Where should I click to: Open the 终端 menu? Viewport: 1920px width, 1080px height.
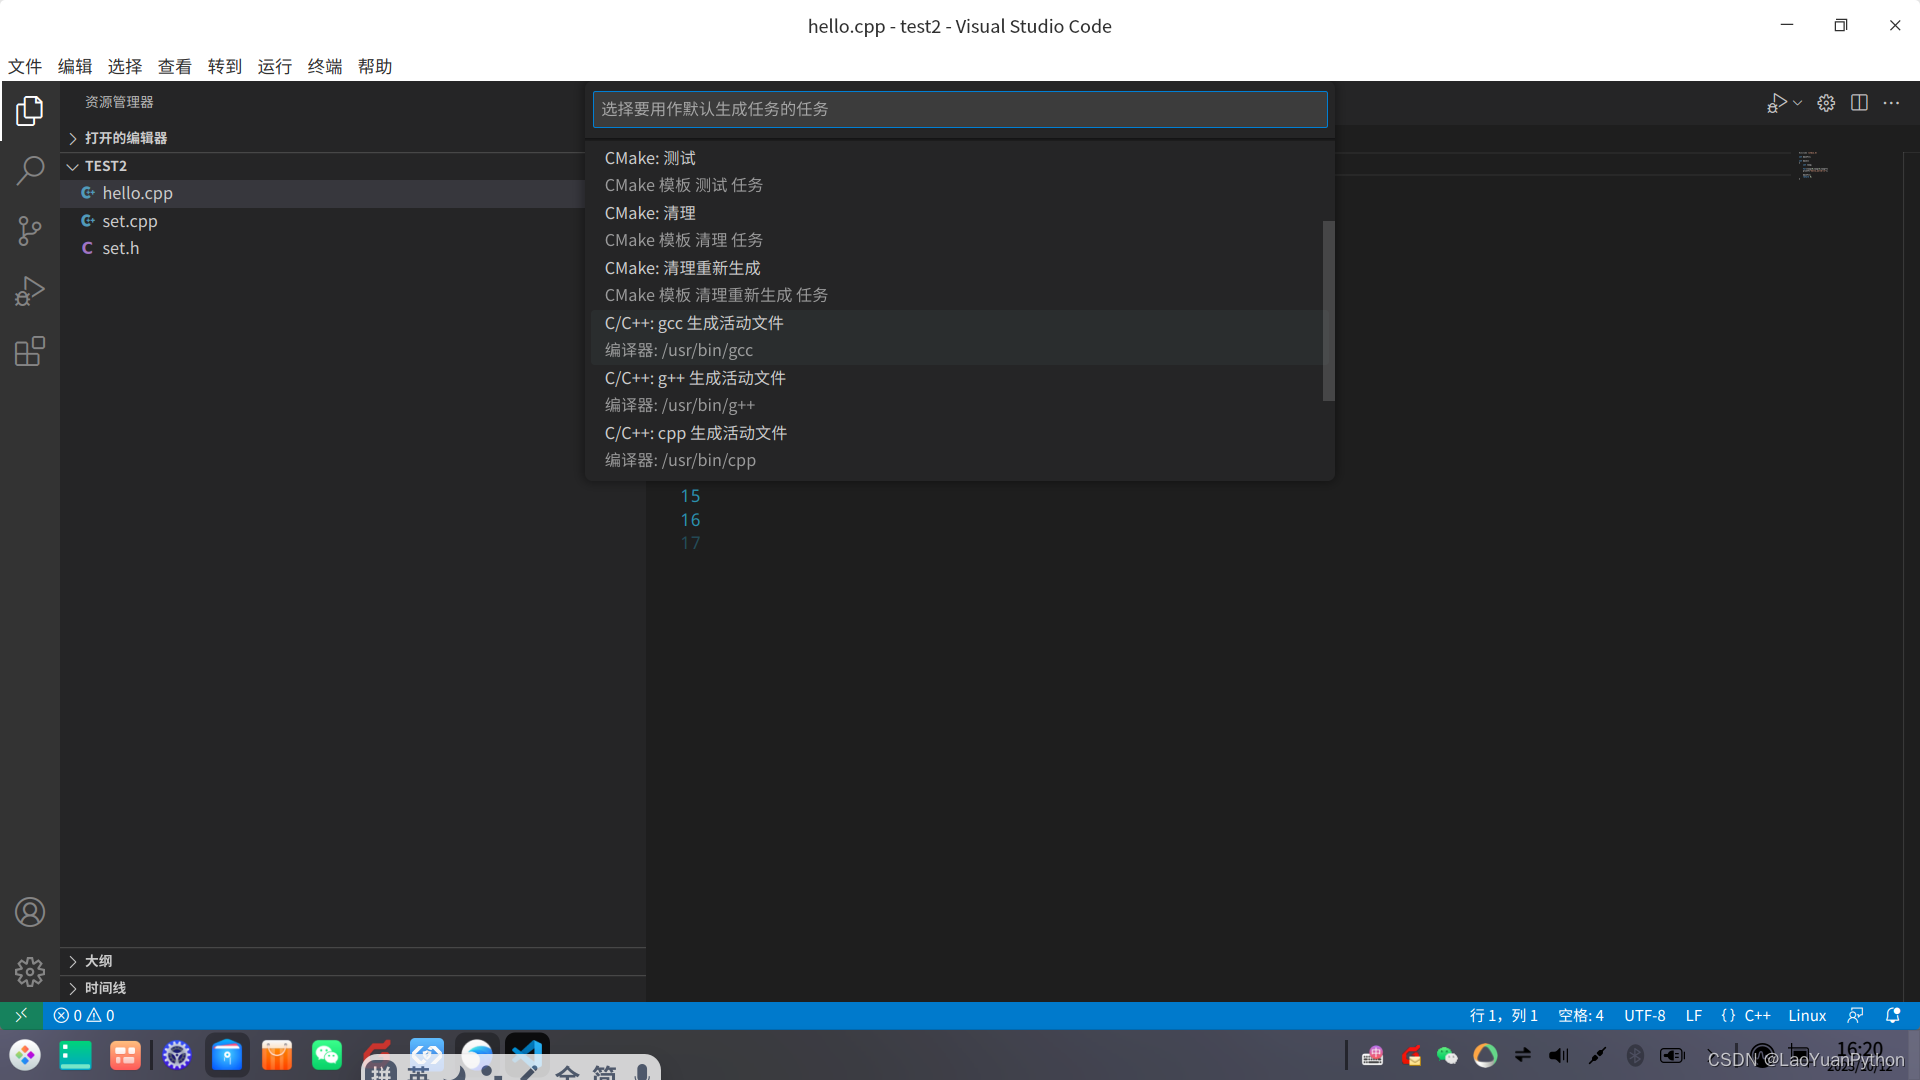point(325,66)
